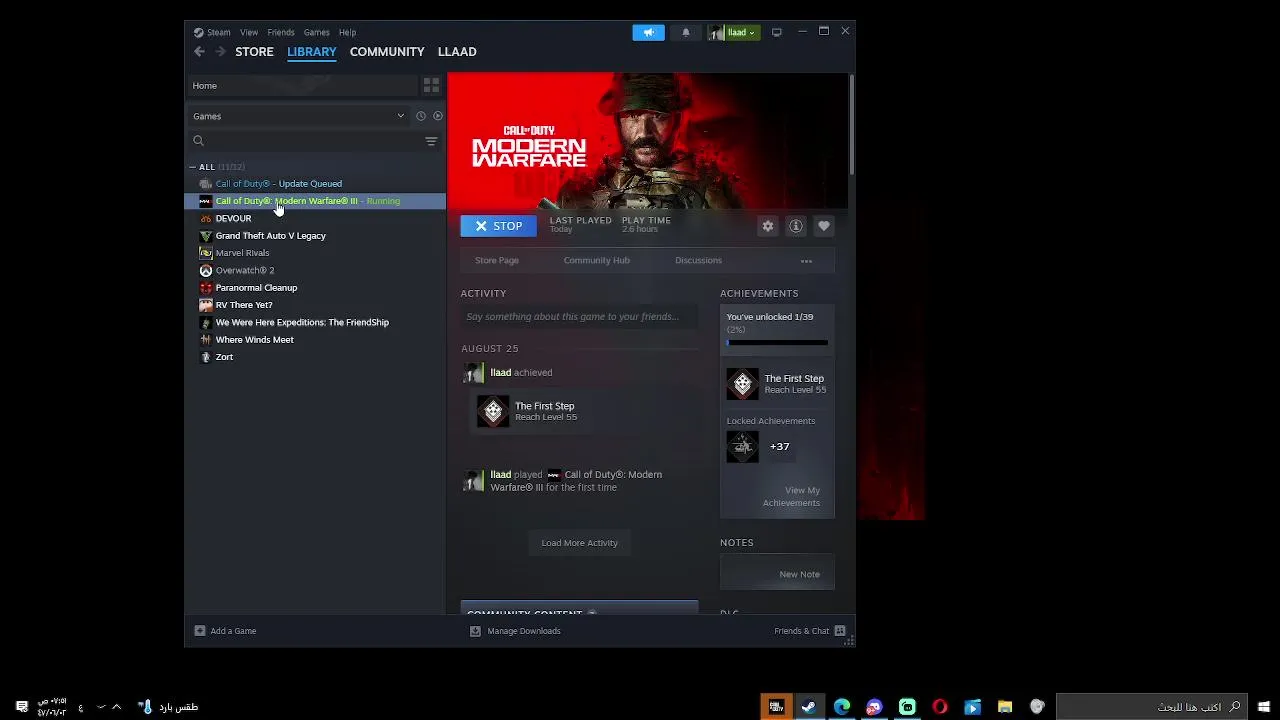The width and height of the screenshot is (1280, 720).
Task: Open locked achievements +37 icon
Action: click(742, 447)
